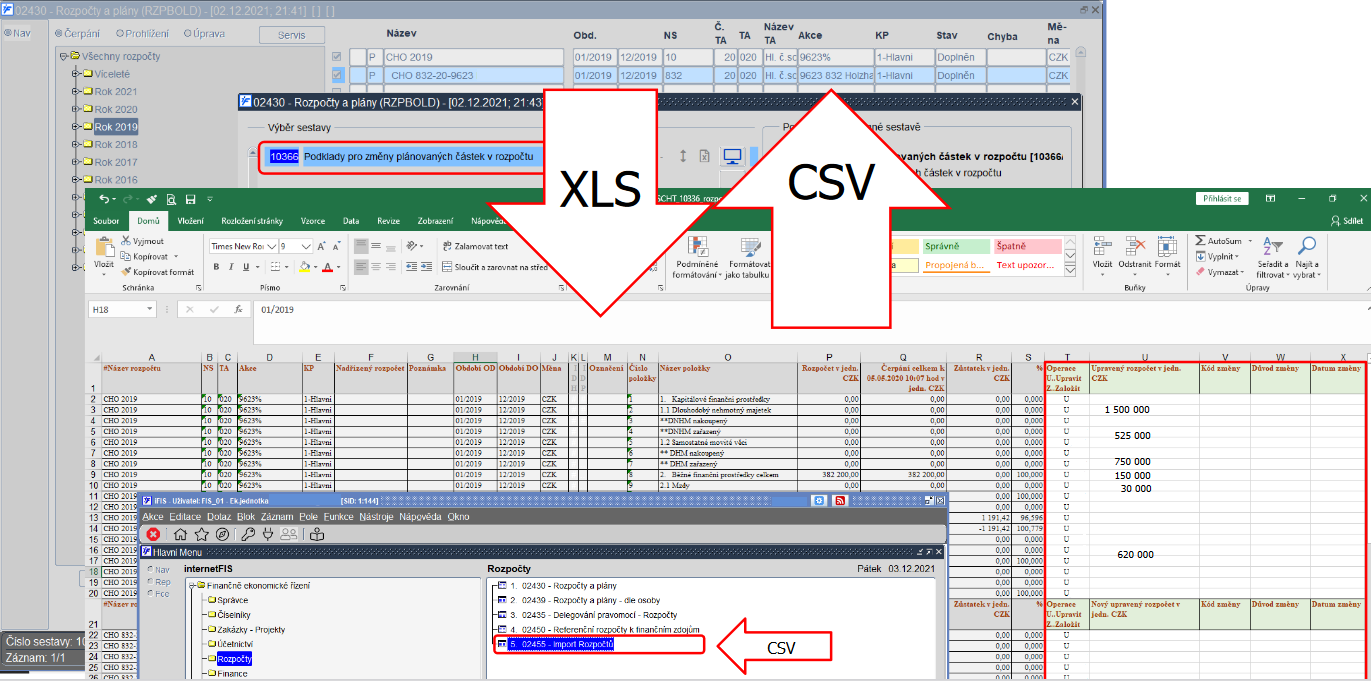Click Vyjmout (cut) in the clipboard group
1371x681 pixels.
[142, 241]
